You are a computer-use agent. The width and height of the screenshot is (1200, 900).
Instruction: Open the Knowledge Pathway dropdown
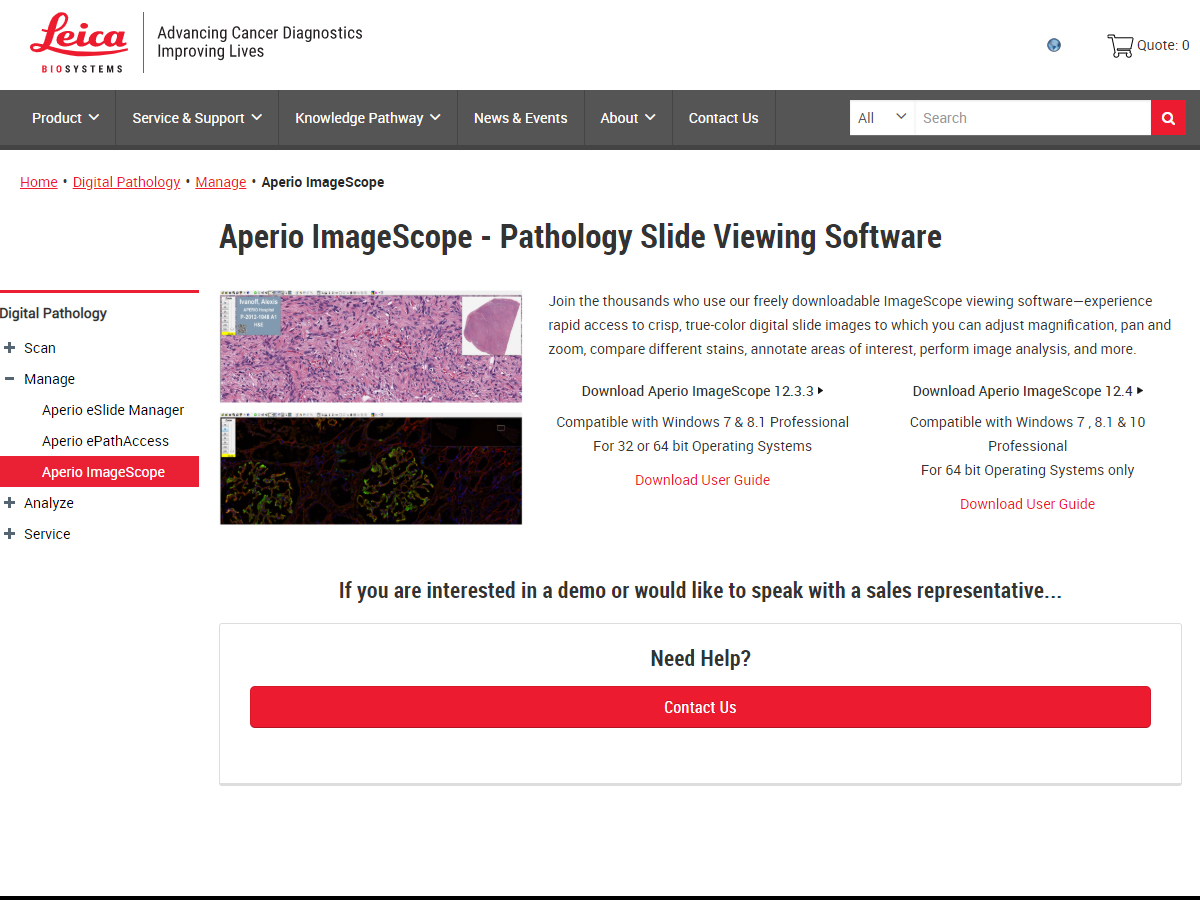pyautogui.click(x=367, y=117)
